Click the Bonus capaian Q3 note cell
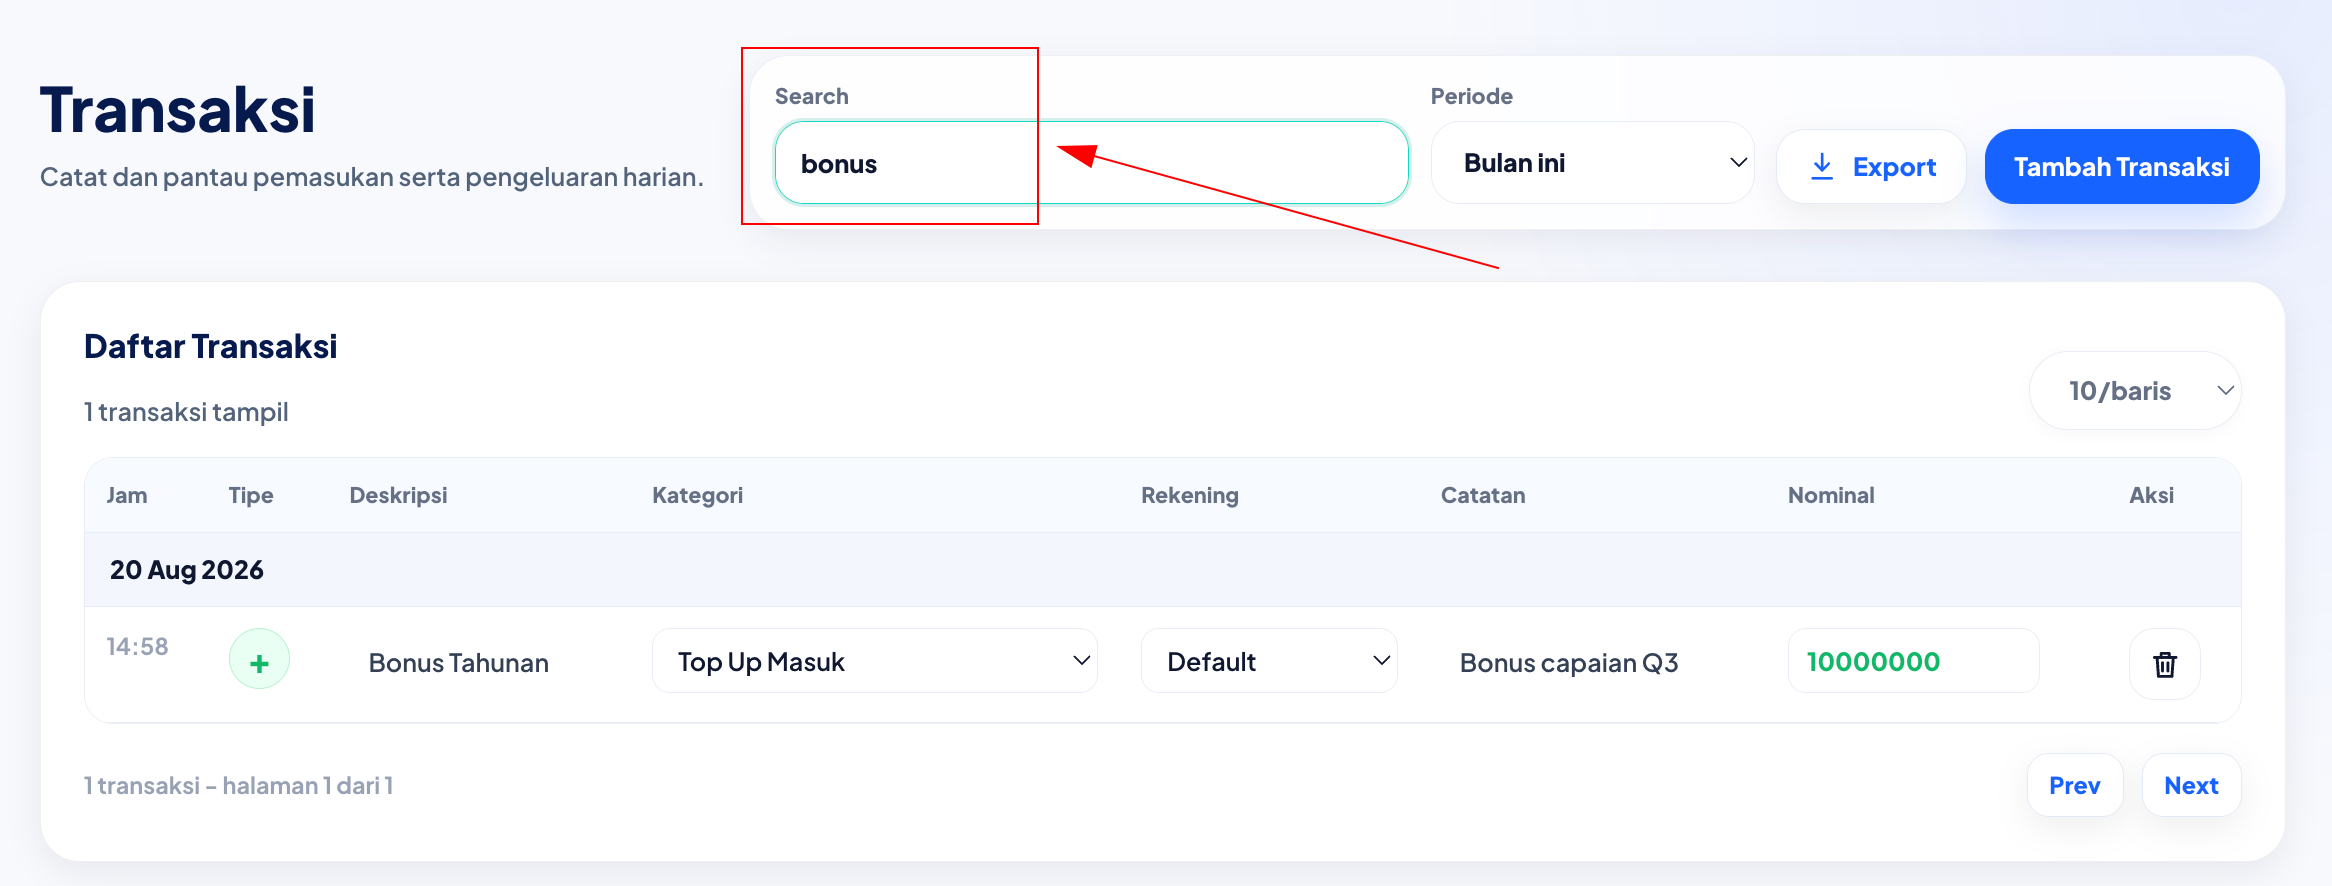The image size is (2332, 886). (x=1569, y=663)
